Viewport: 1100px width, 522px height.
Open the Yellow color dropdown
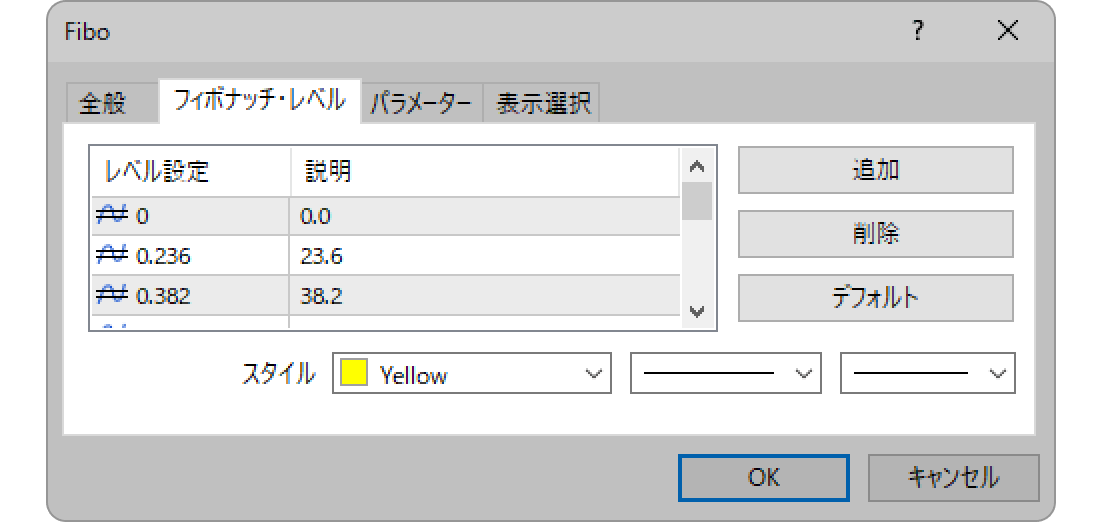pos(471,373)
